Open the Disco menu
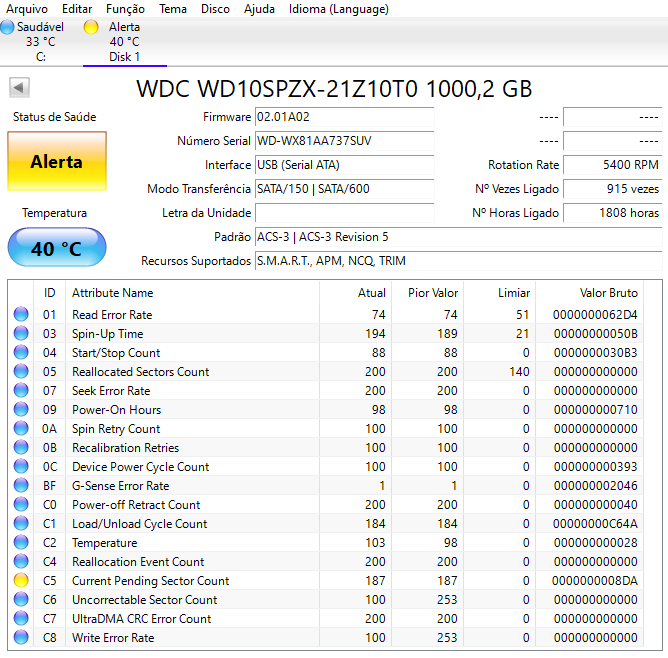Image resolution: width=668 pixels, height=658 pixels. click(215, 9)
